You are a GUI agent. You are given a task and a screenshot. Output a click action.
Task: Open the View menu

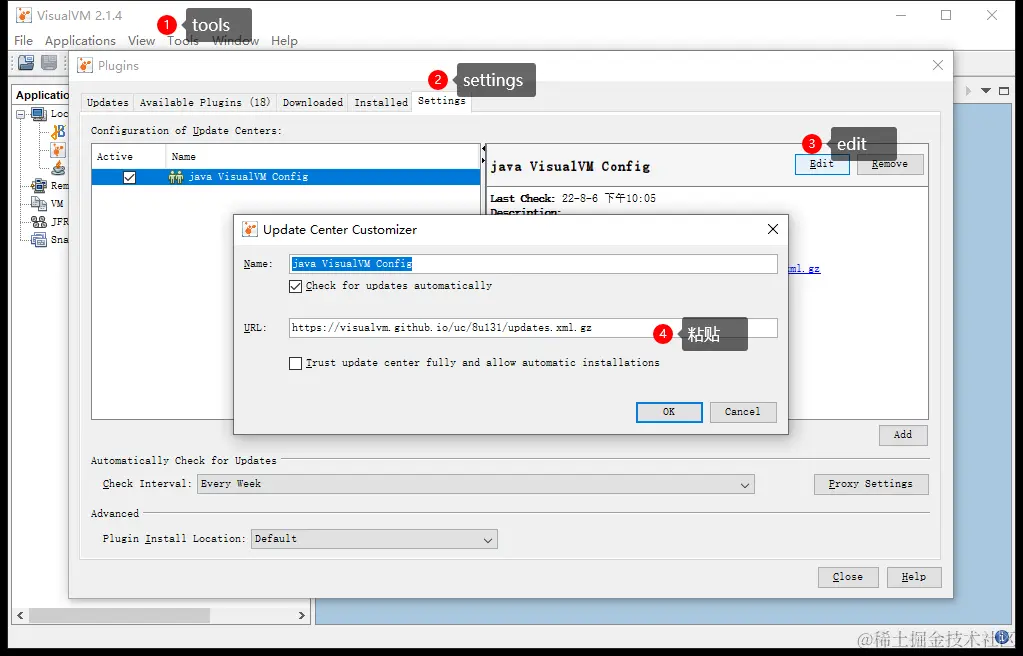[142, 40]
